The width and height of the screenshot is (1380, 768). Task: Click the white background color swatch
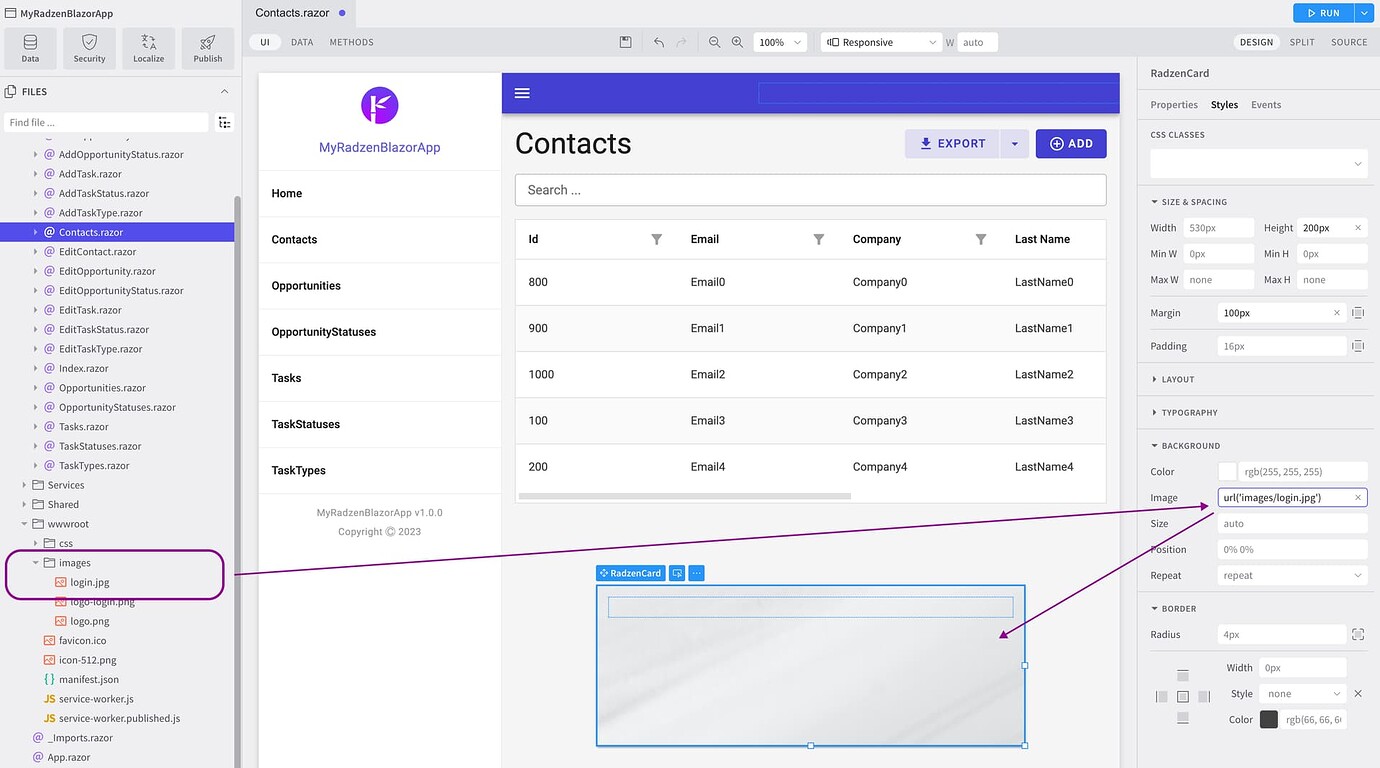point(1227,471)
